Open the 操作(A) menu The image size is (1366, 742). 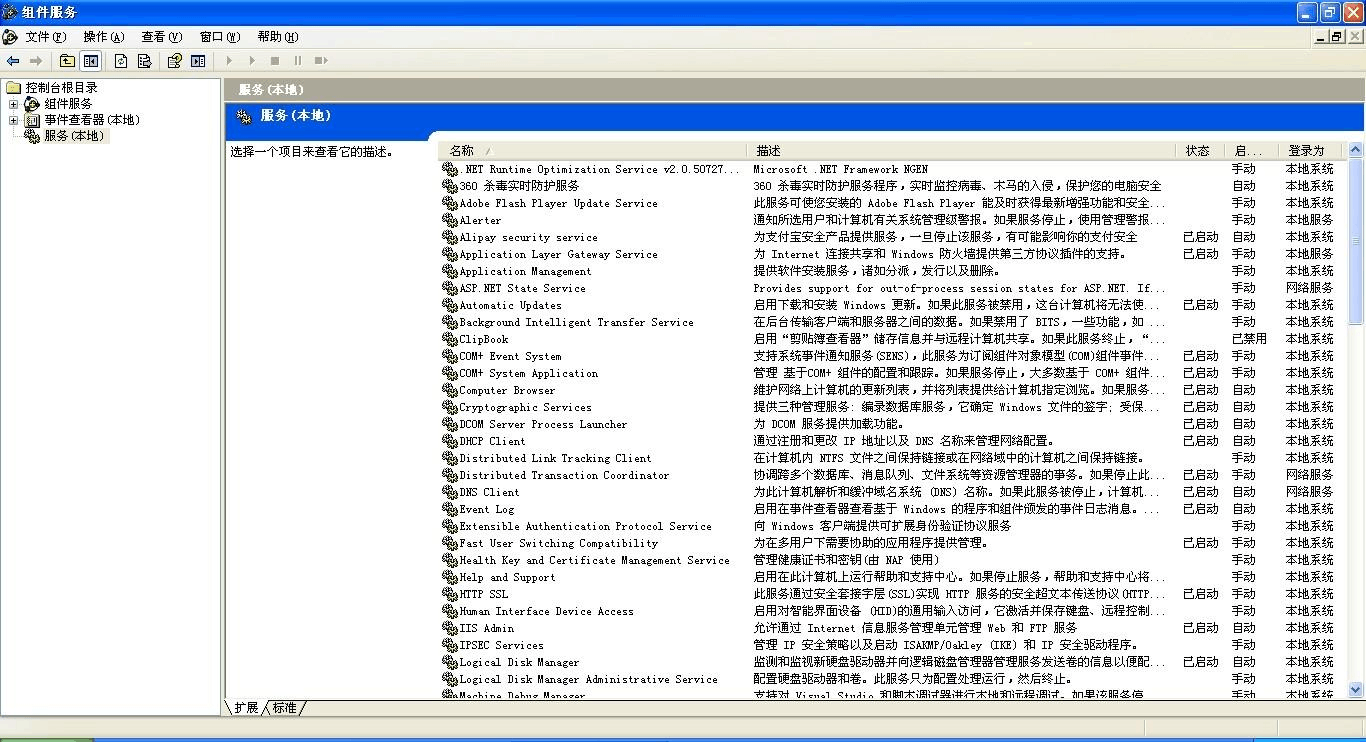pyautogui.click(x=104, y=37)
